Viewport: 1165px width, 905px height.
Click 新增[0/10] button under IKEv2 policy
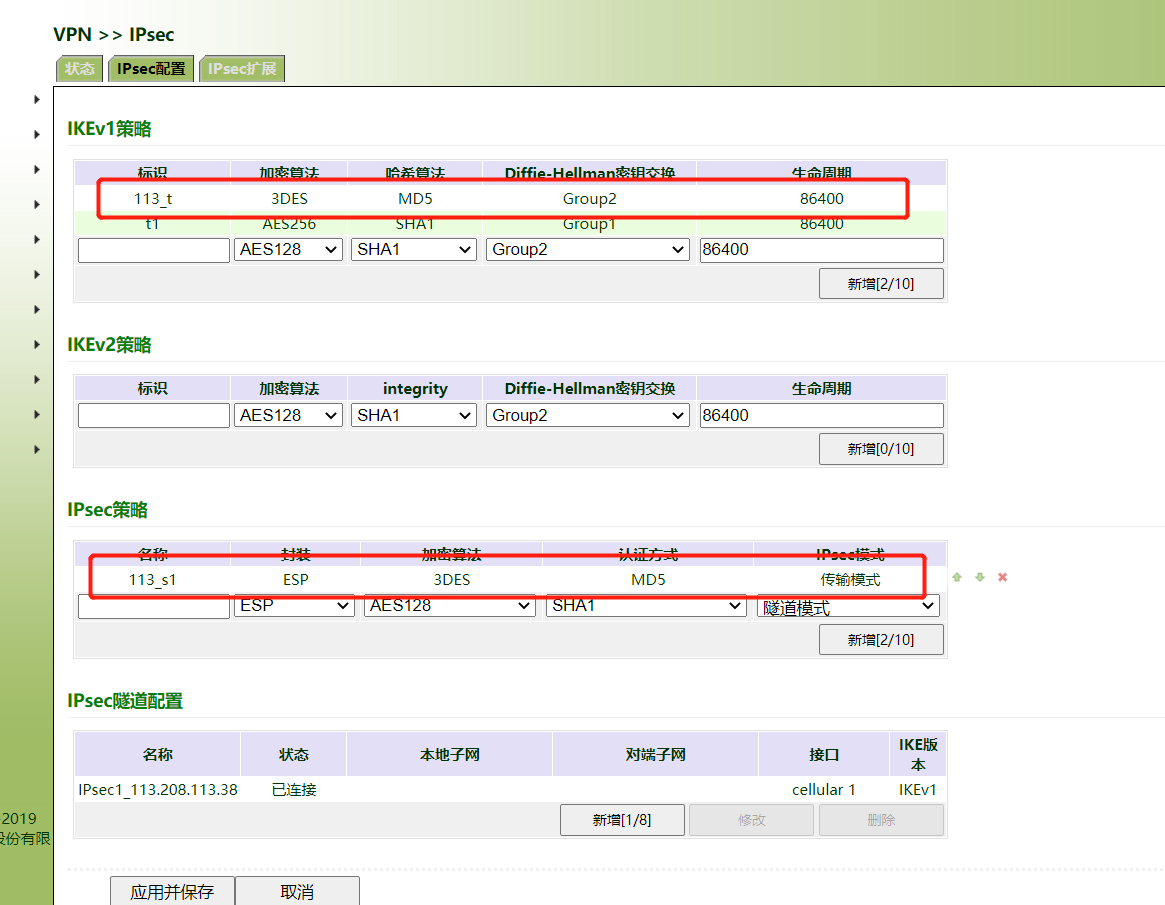point(880,449)
